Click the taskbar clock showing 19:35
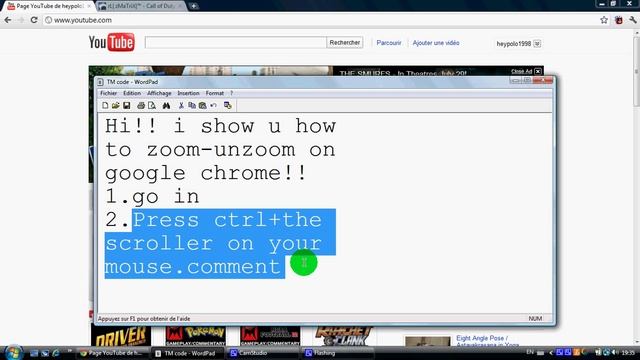The width and height of the screenshot is (640, 360). [x=629, y=352]
